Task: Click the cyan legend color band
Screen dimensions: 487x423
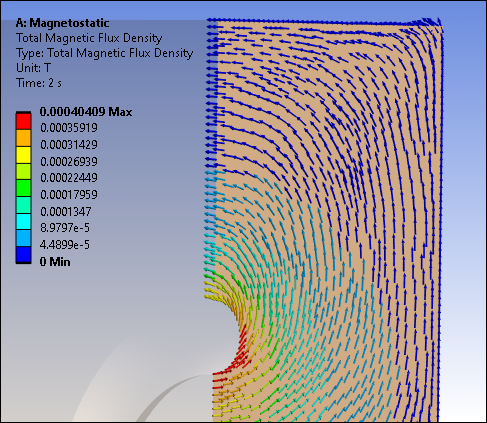Action: [23, 221]
